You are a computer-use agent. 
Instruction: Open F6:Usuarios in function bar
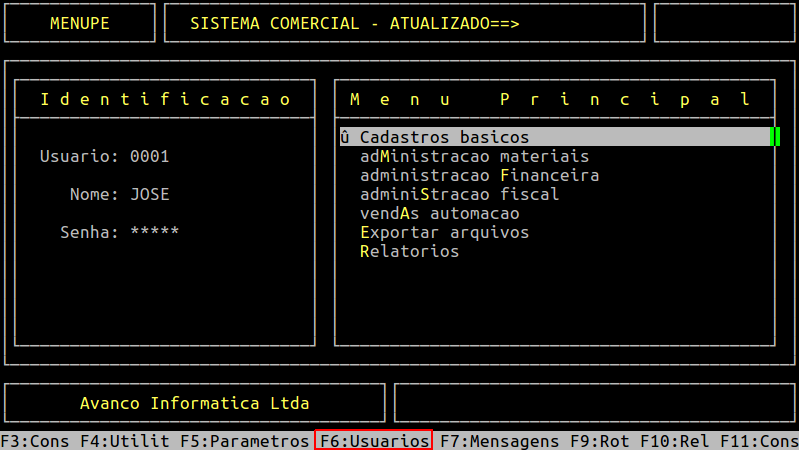tap(374, 440)
